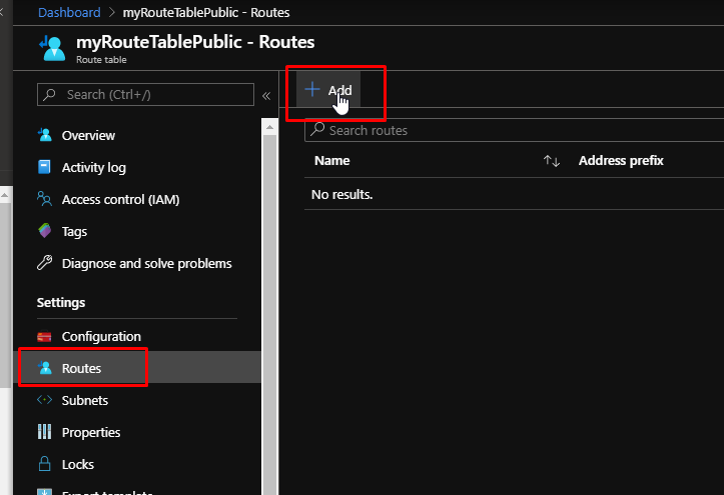
Task: Open the Configuration settings item
Action: 101,336
